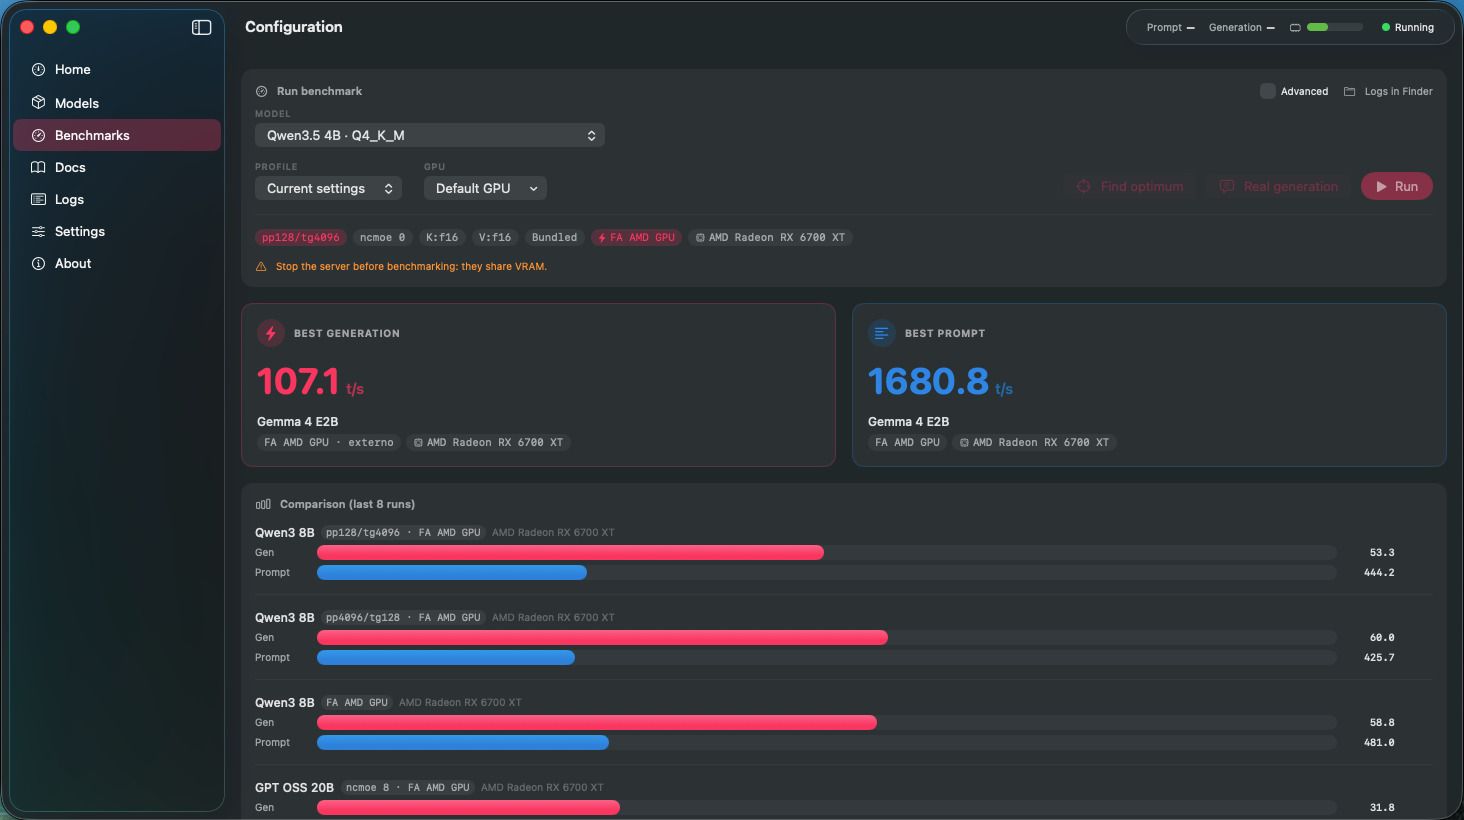Click the 425.7 prompt value
The image size is (1464, 820).
point(1379,657)
